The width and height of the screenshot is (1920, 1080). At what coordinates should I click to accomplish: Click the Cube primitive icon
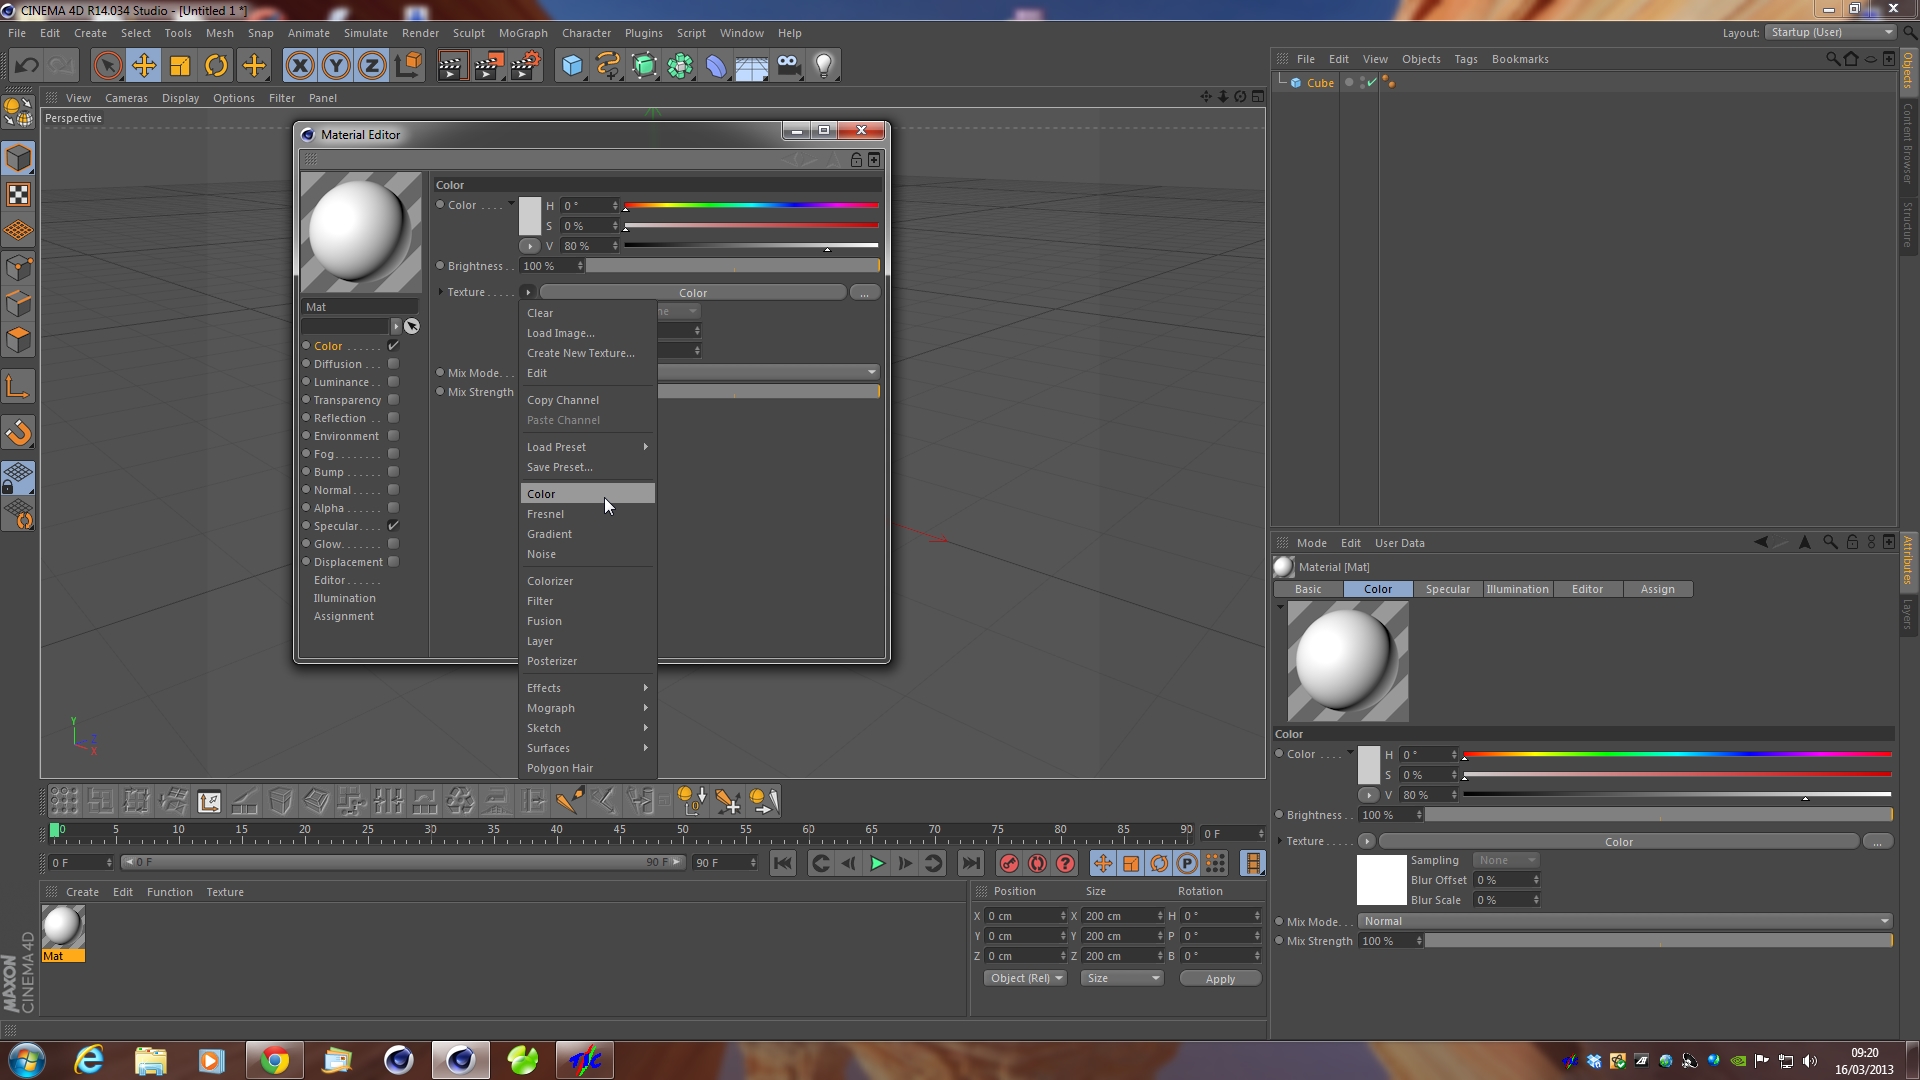pos(572,66)
